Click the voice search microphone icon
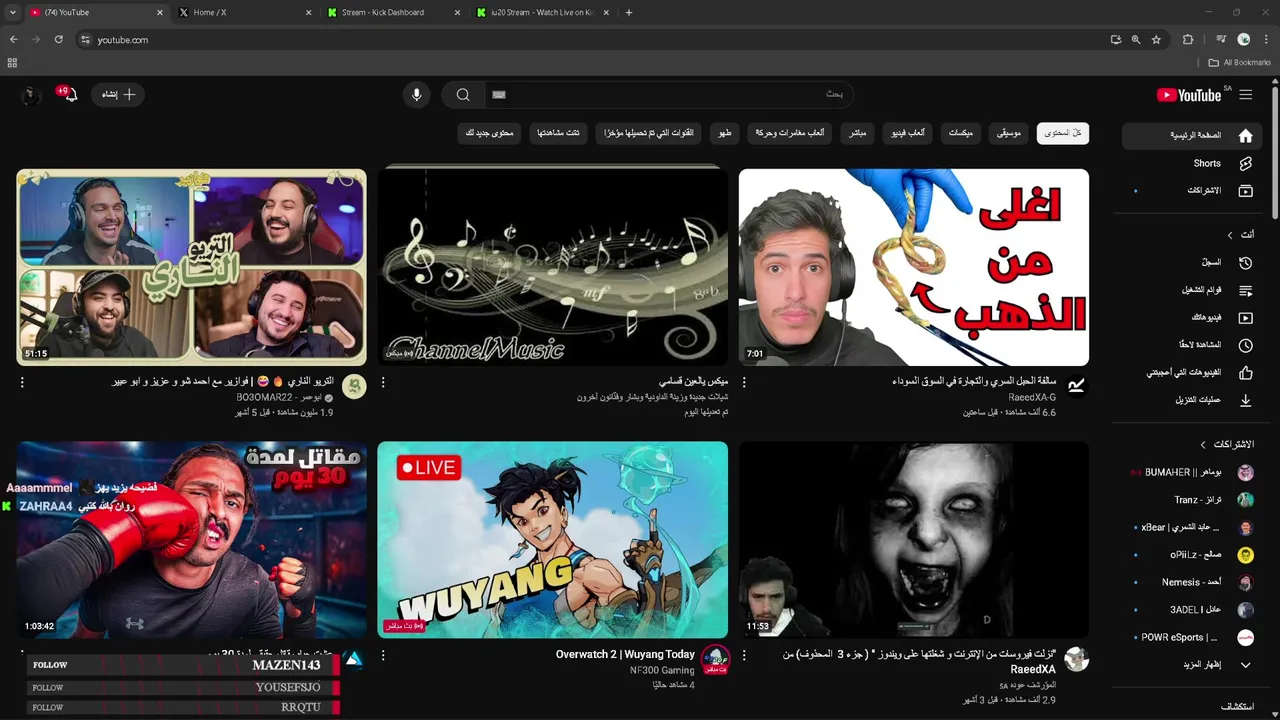Screen dimensions: 1280x720 [x=417, y=95]
